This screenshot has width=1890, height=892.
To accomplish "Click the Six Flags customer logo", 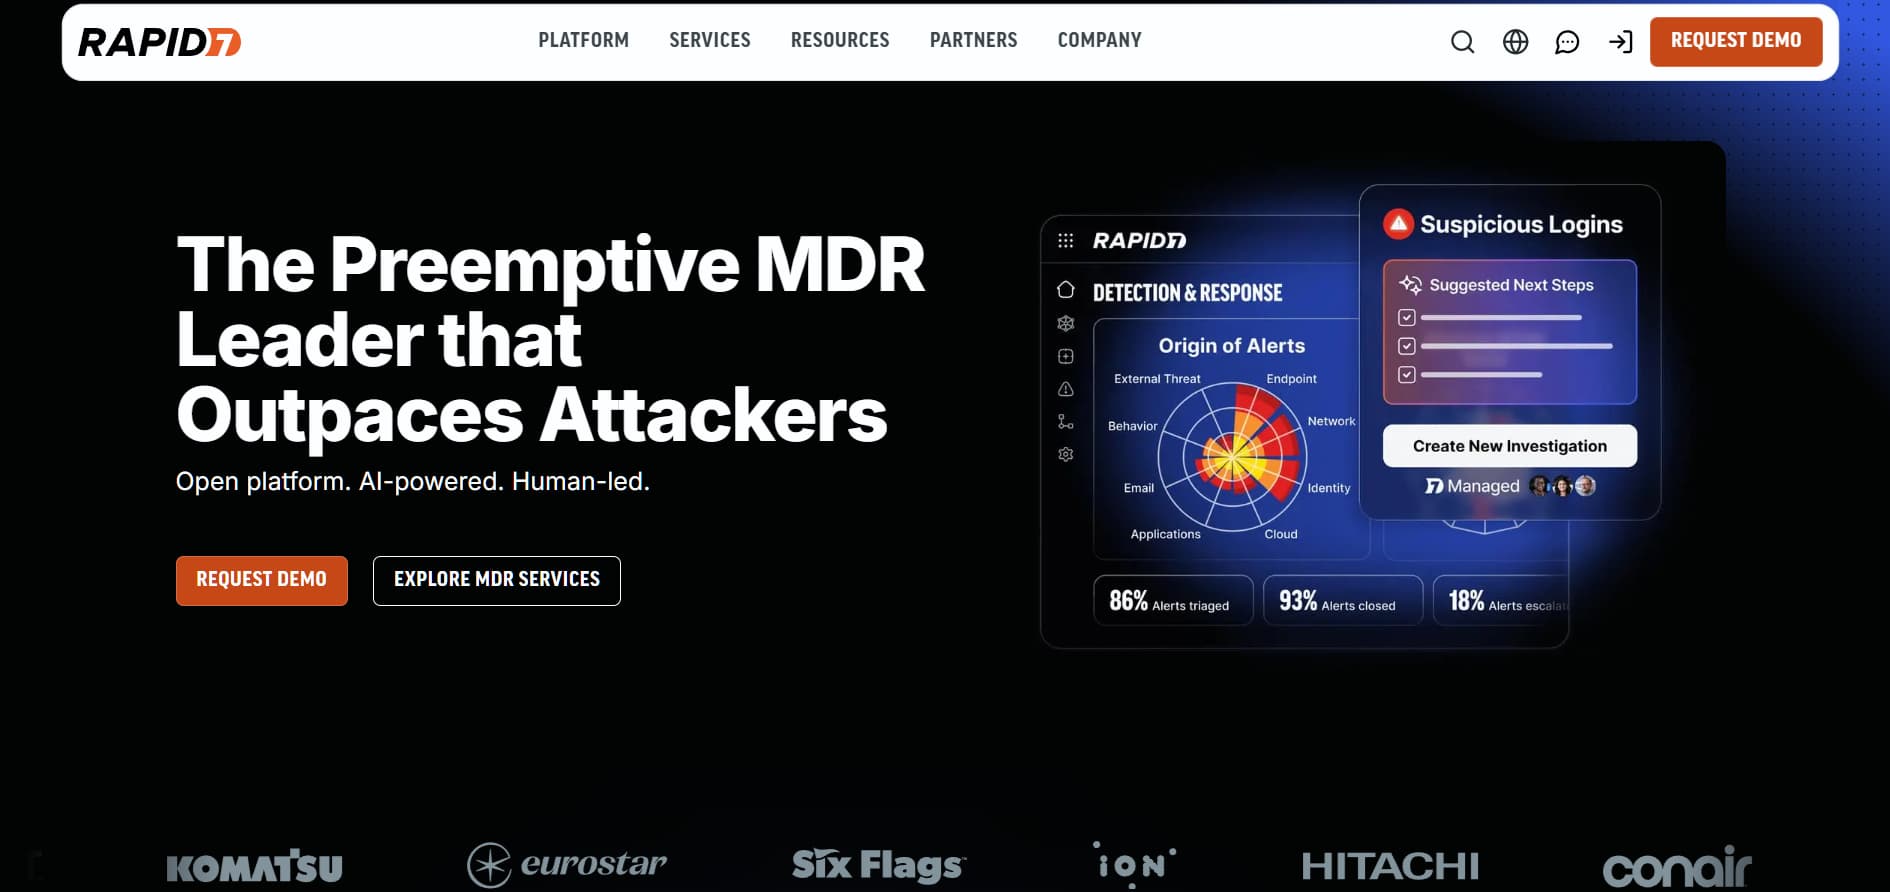I will [x=879, y=866].
